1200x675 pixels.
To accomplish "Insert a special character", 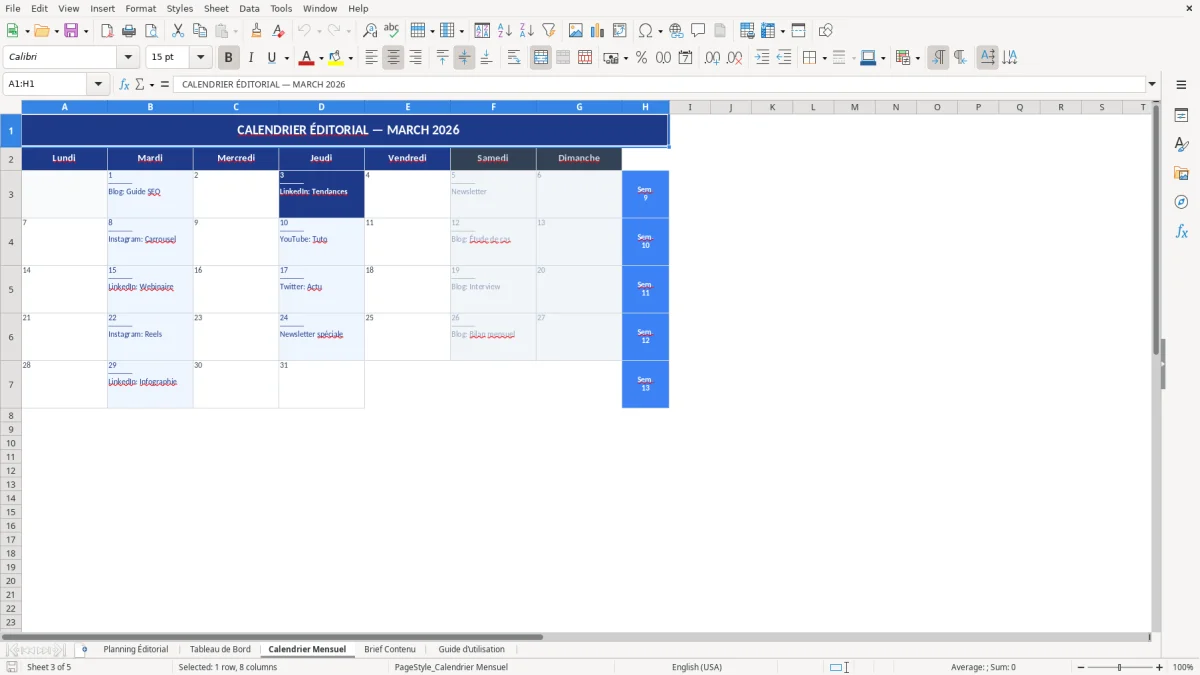I will (646, 30).
